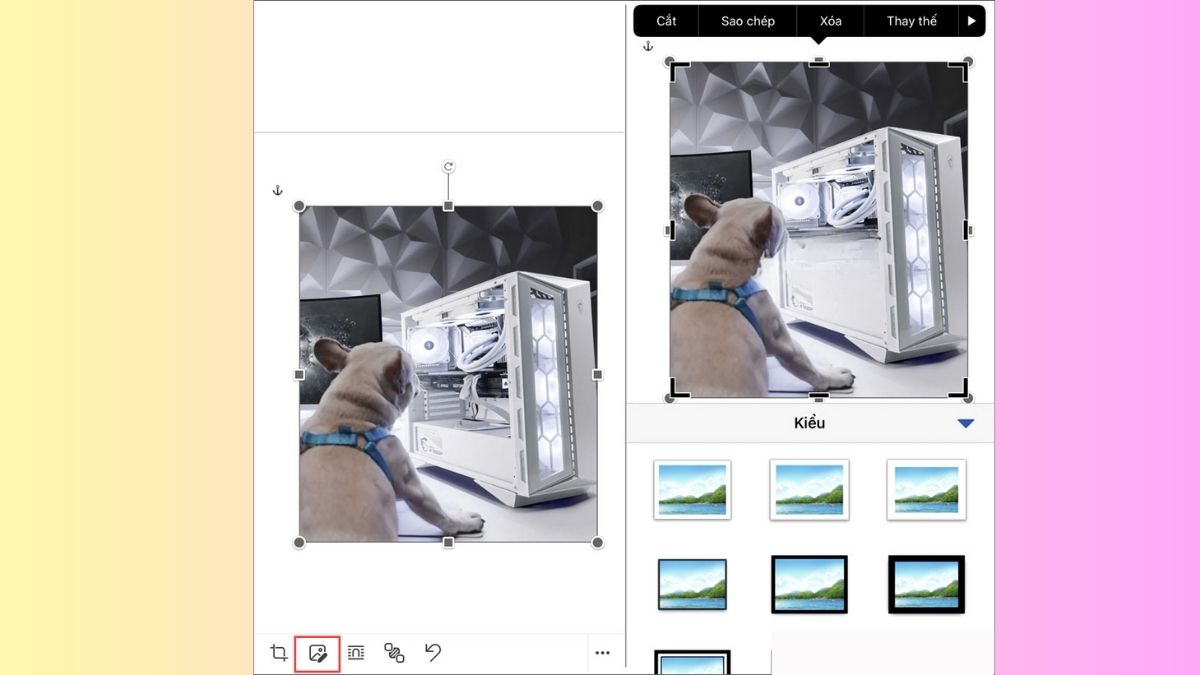Tap Thay thế to replace the picture
Screen dimensions: 1200x675
[x=911, y=21]
